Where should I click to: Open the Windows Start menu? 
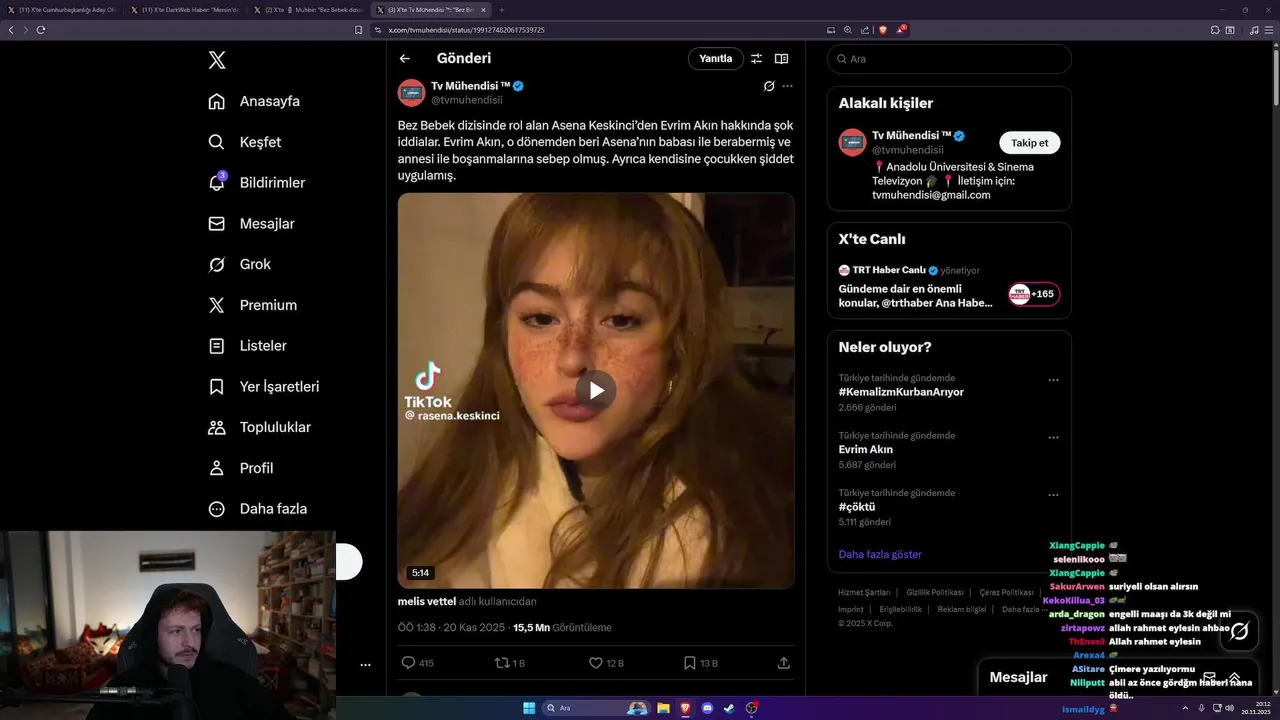(x=529, y=708)
